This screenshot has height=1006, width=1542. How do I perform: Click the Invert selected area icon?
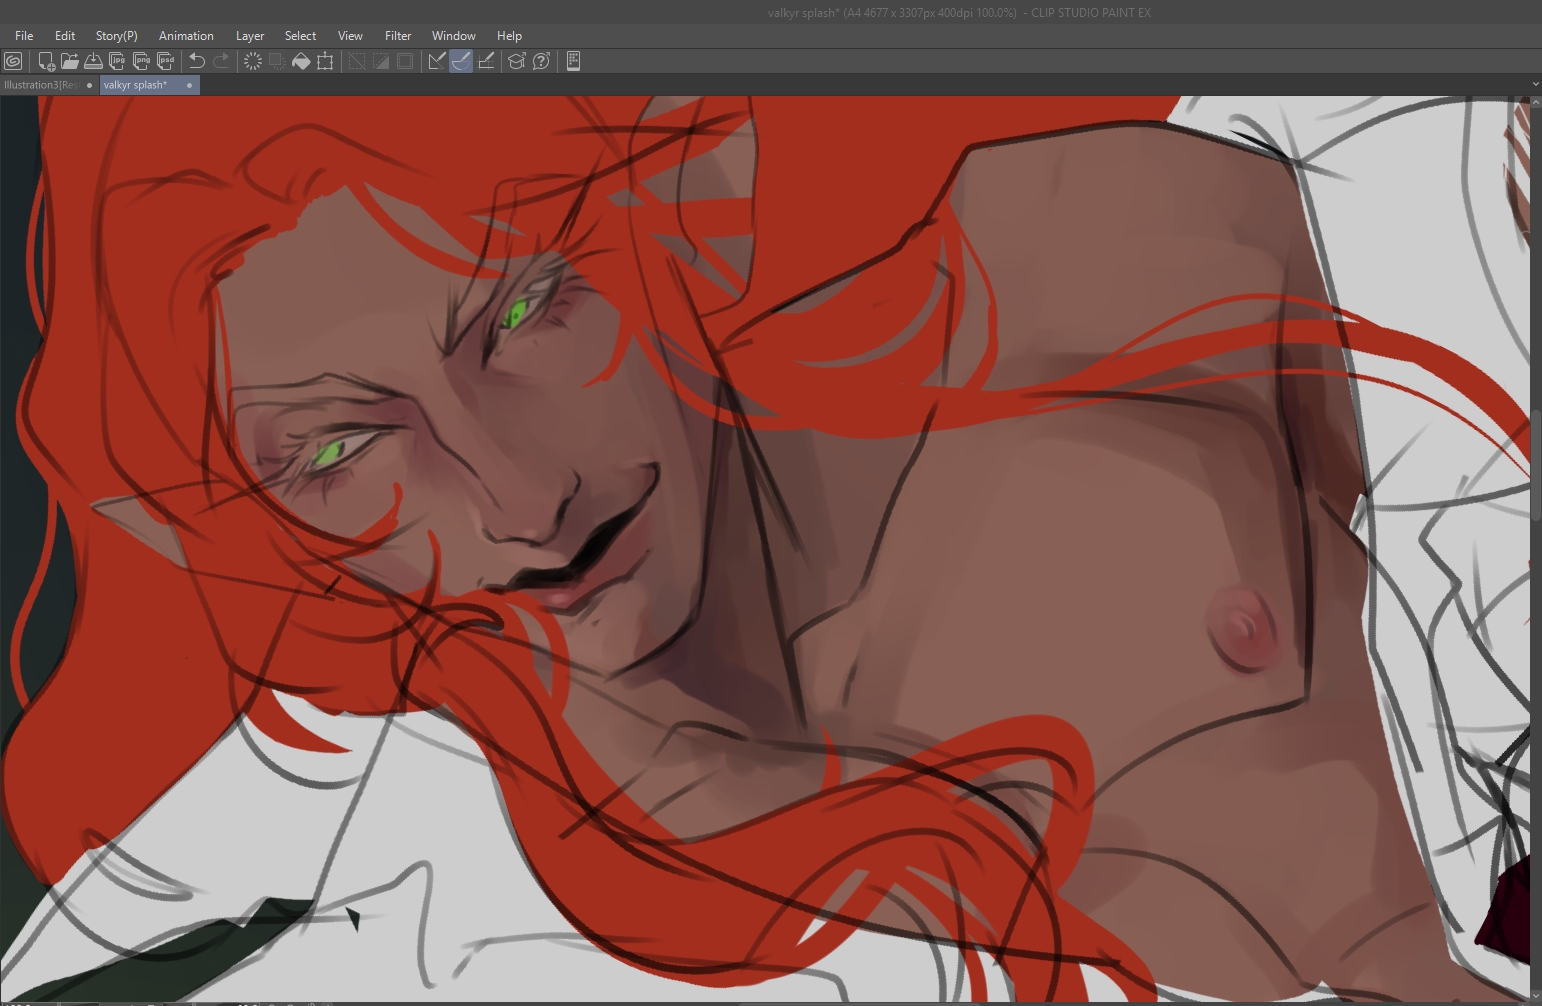381,61
